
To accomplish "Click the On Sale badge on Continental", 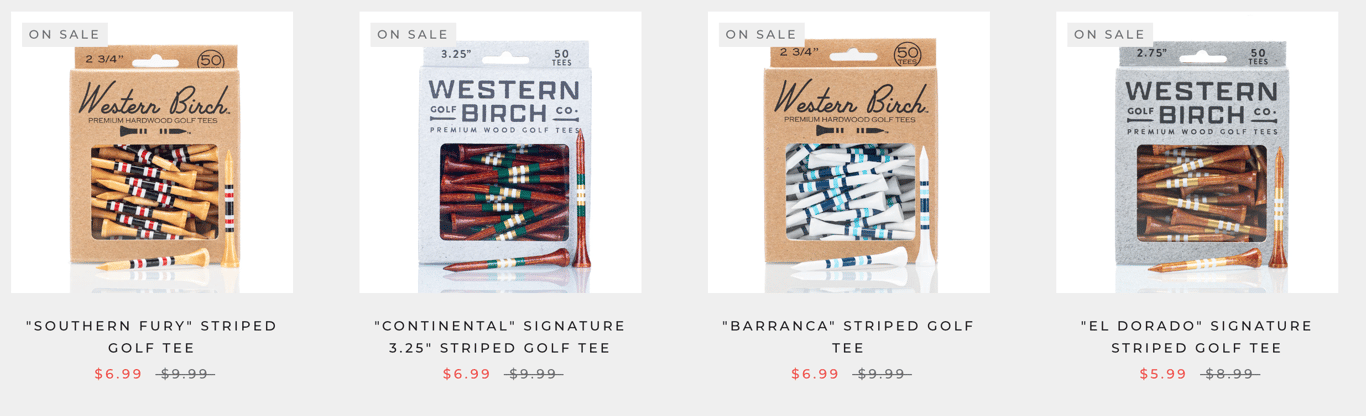I will [x=413, y=34].
